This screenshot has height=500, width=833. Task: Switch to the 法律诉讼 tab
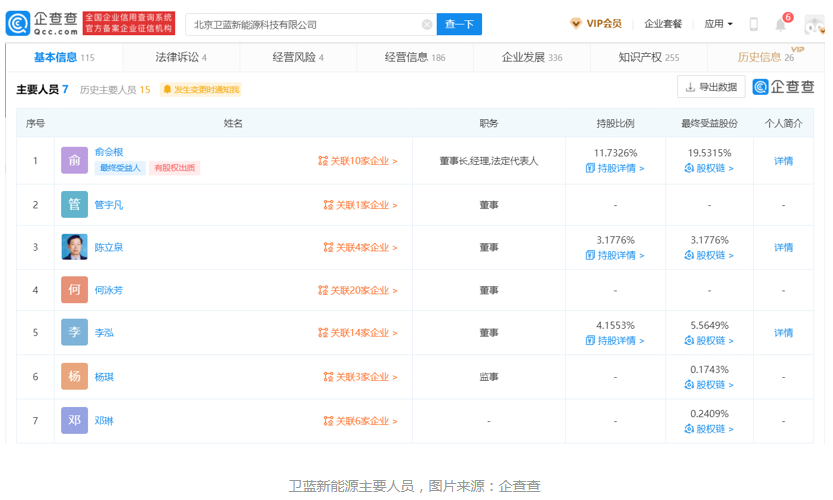coord(180,58)
